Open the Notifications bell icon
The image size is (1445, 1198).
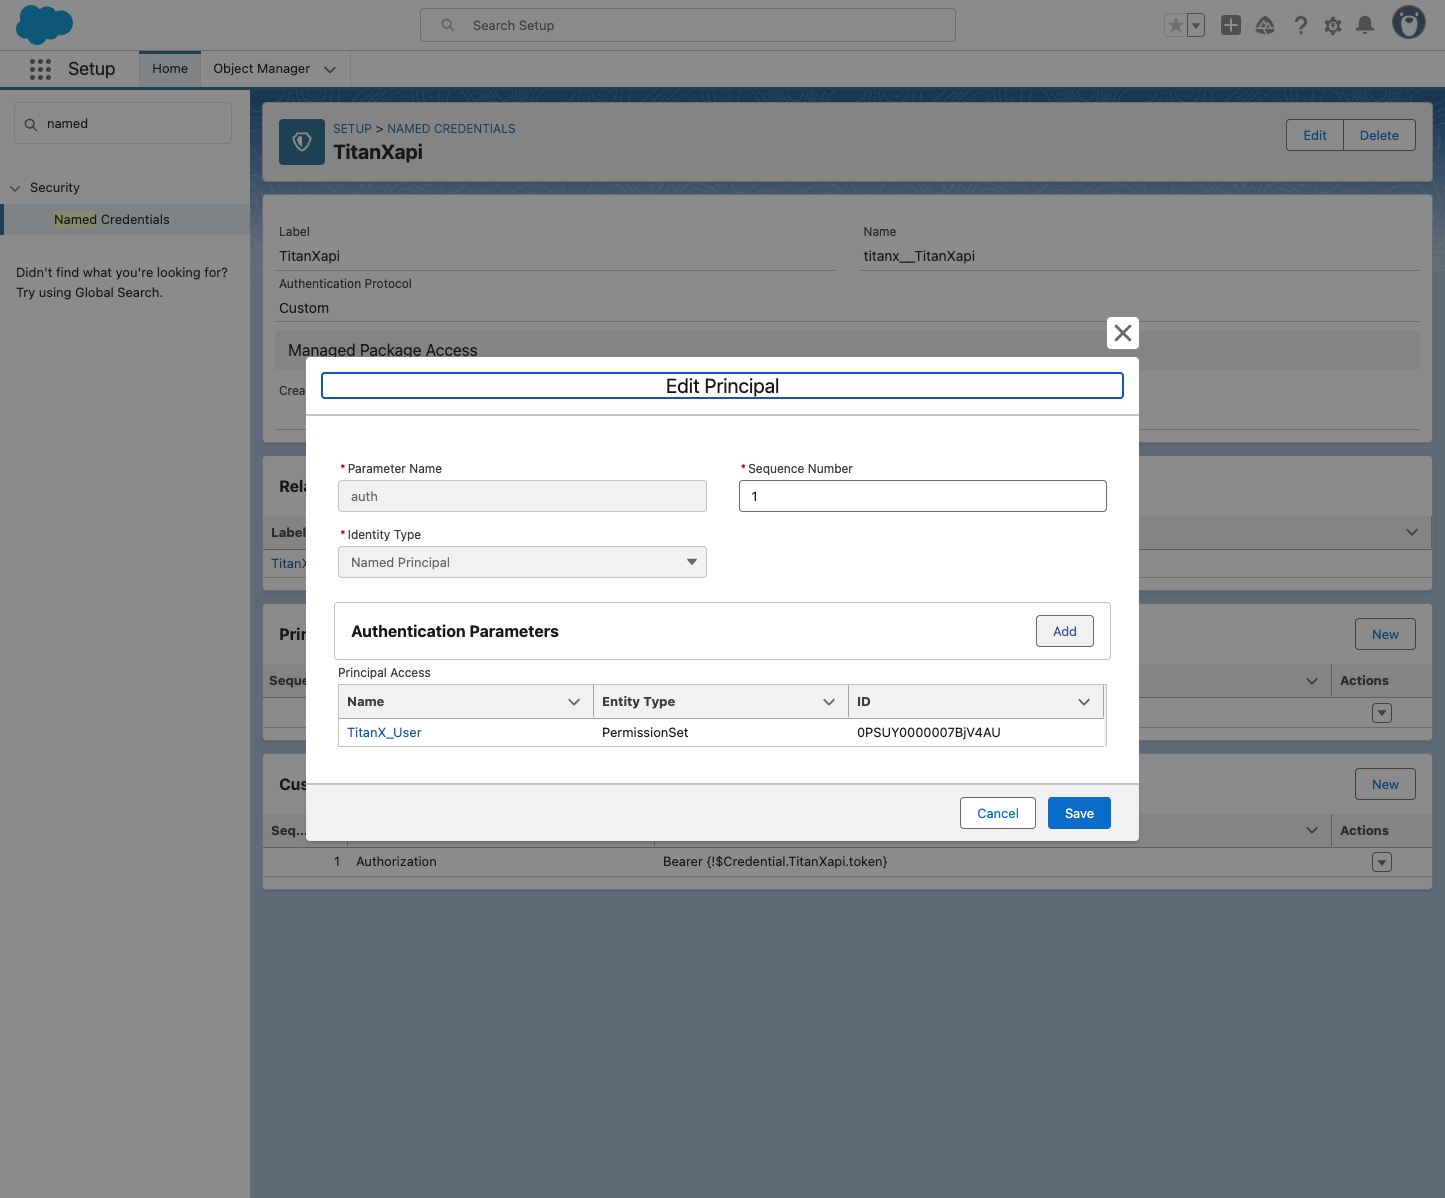(x=1365, y=25)
